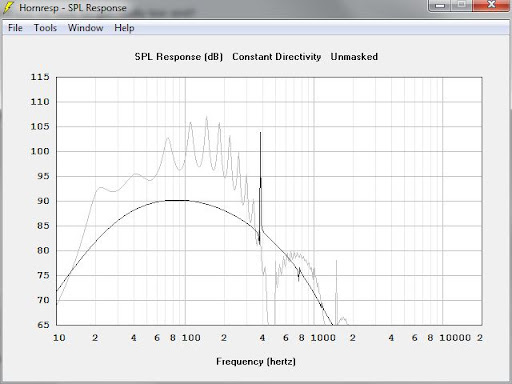The width and height of the screenshot is (512, 384).
Task: Click the 100 label on frequency axis
Action: pyautogui.click(x=191, y=338)
